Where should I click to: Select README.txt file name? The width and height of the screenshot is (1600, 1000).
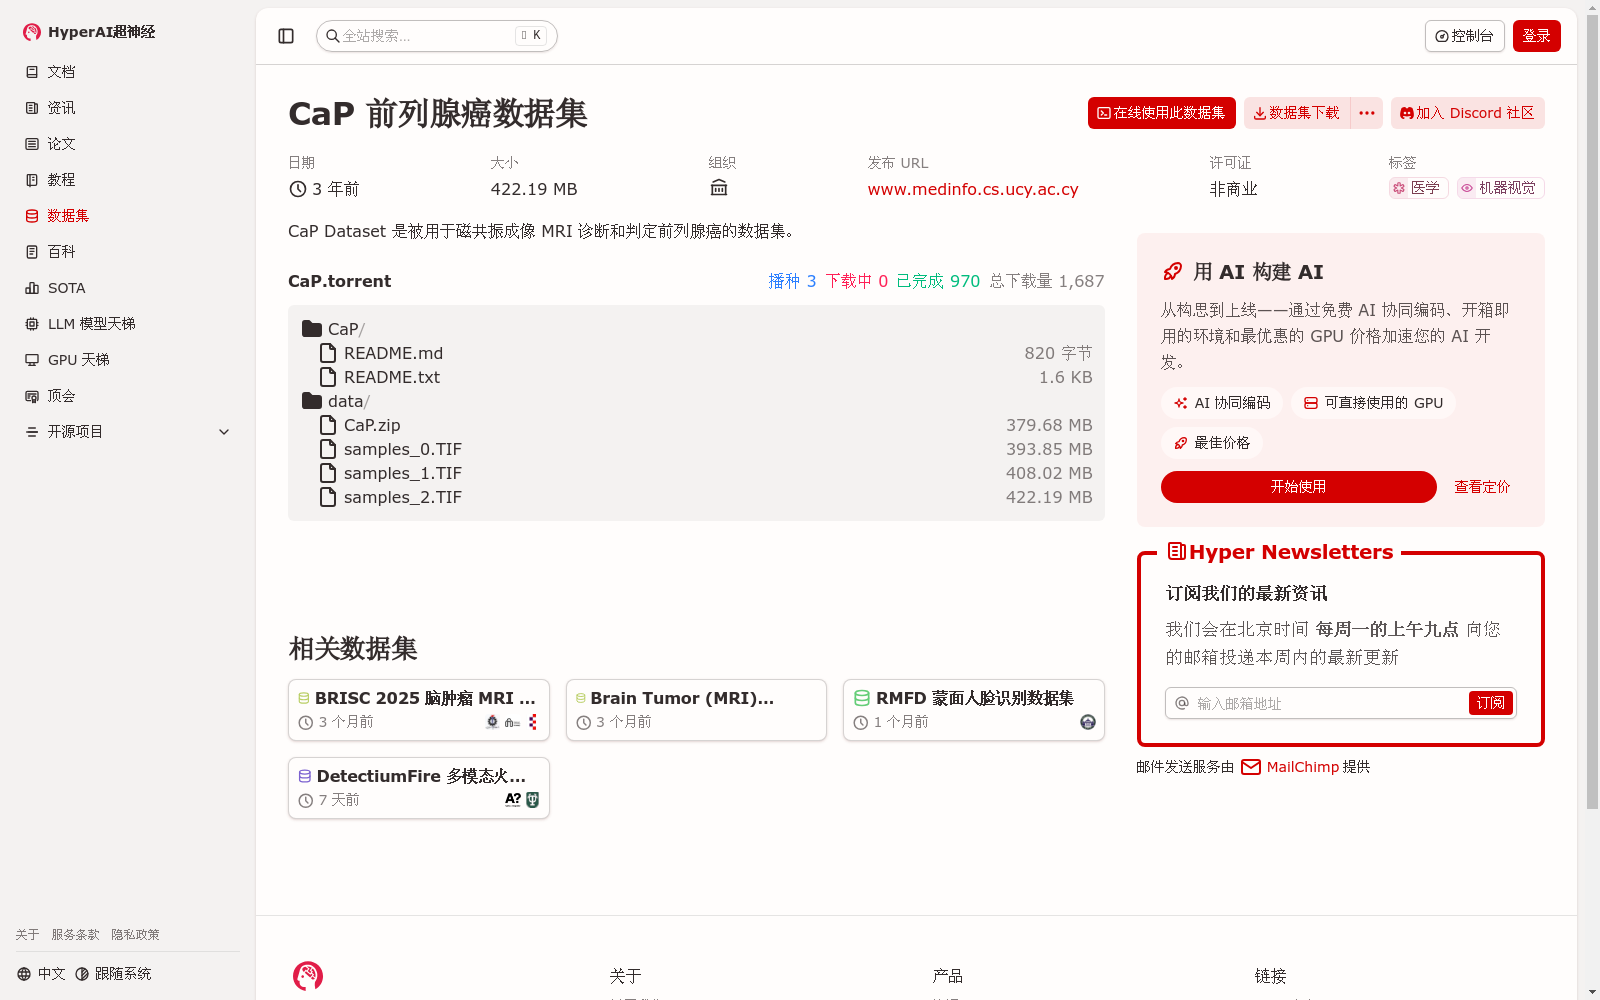(x=392, y=377)
